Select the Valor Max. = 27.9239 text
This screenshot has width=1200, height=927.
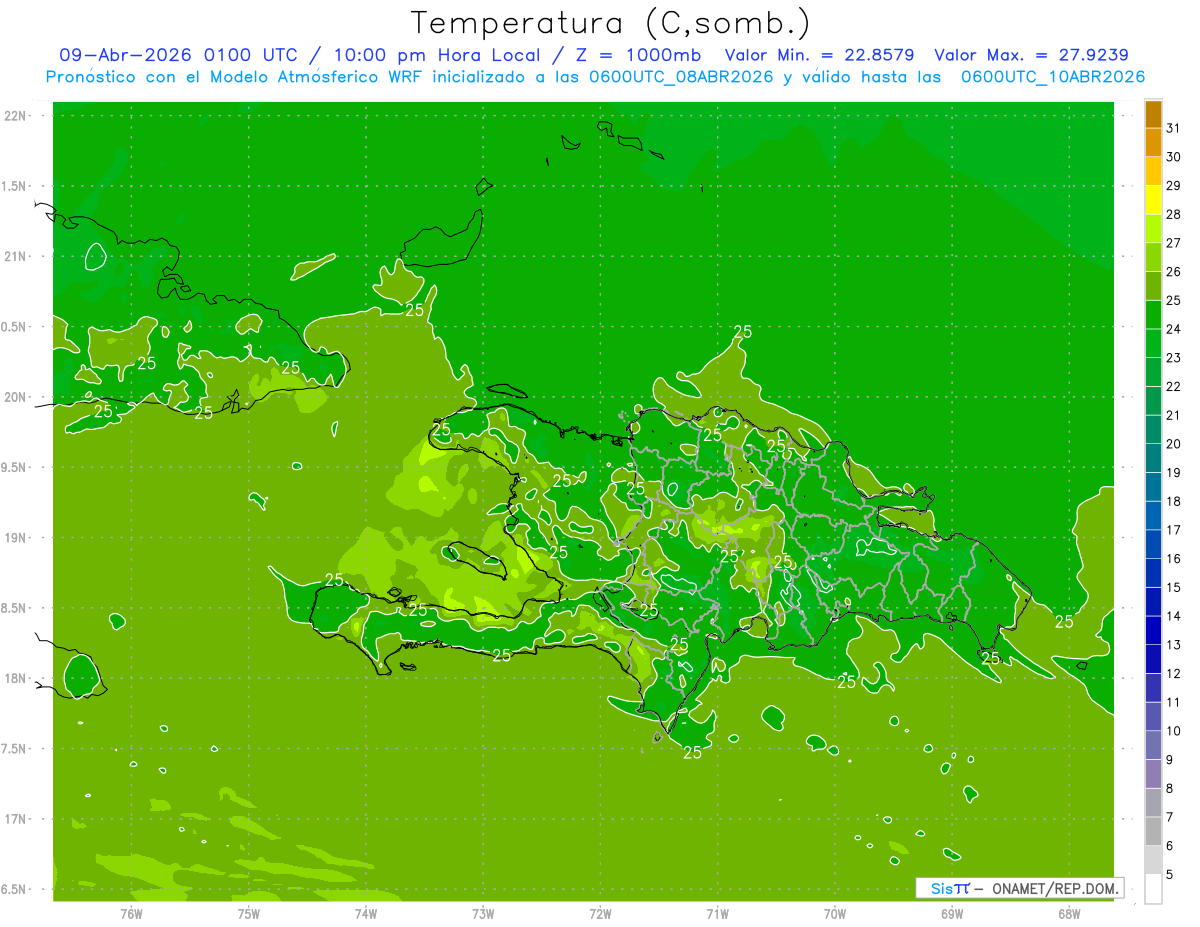point(1031,55)
